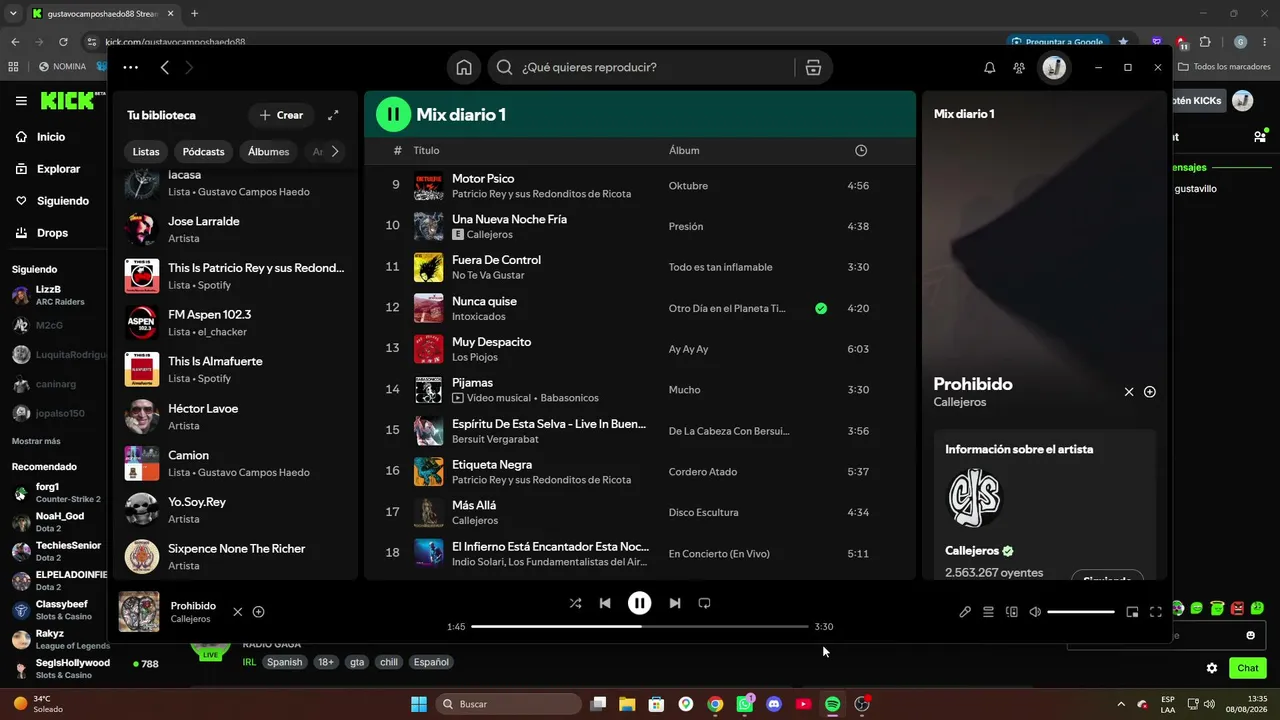Image resolution: width=1280 pixels, height=720 pixels.
Task: Select the Pódcasts filter chip
Action: [x=204, y=152]
